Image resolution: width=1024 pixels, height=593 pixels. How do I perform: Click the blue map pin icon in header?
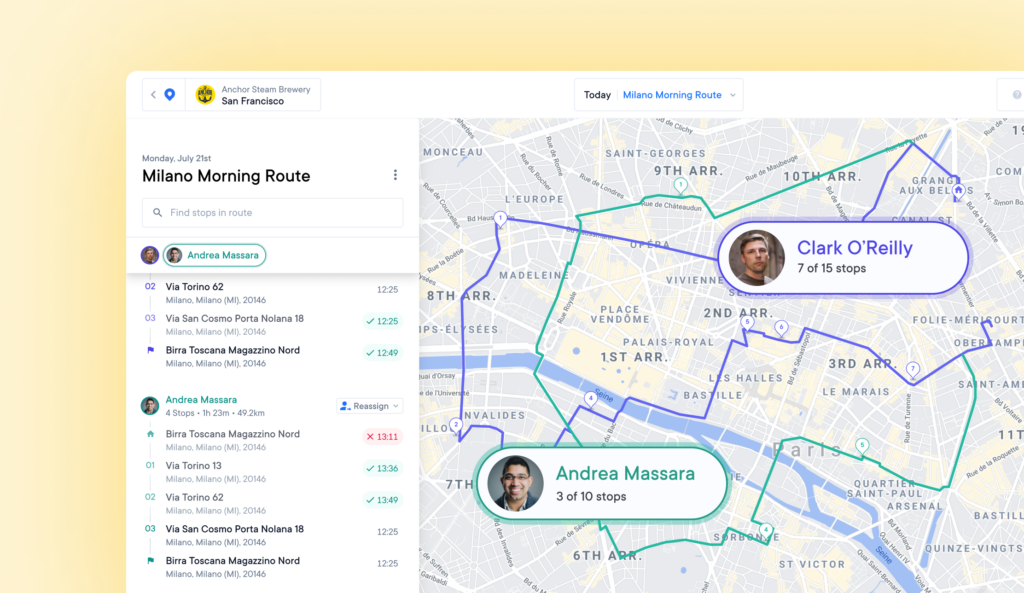point(169,94)
